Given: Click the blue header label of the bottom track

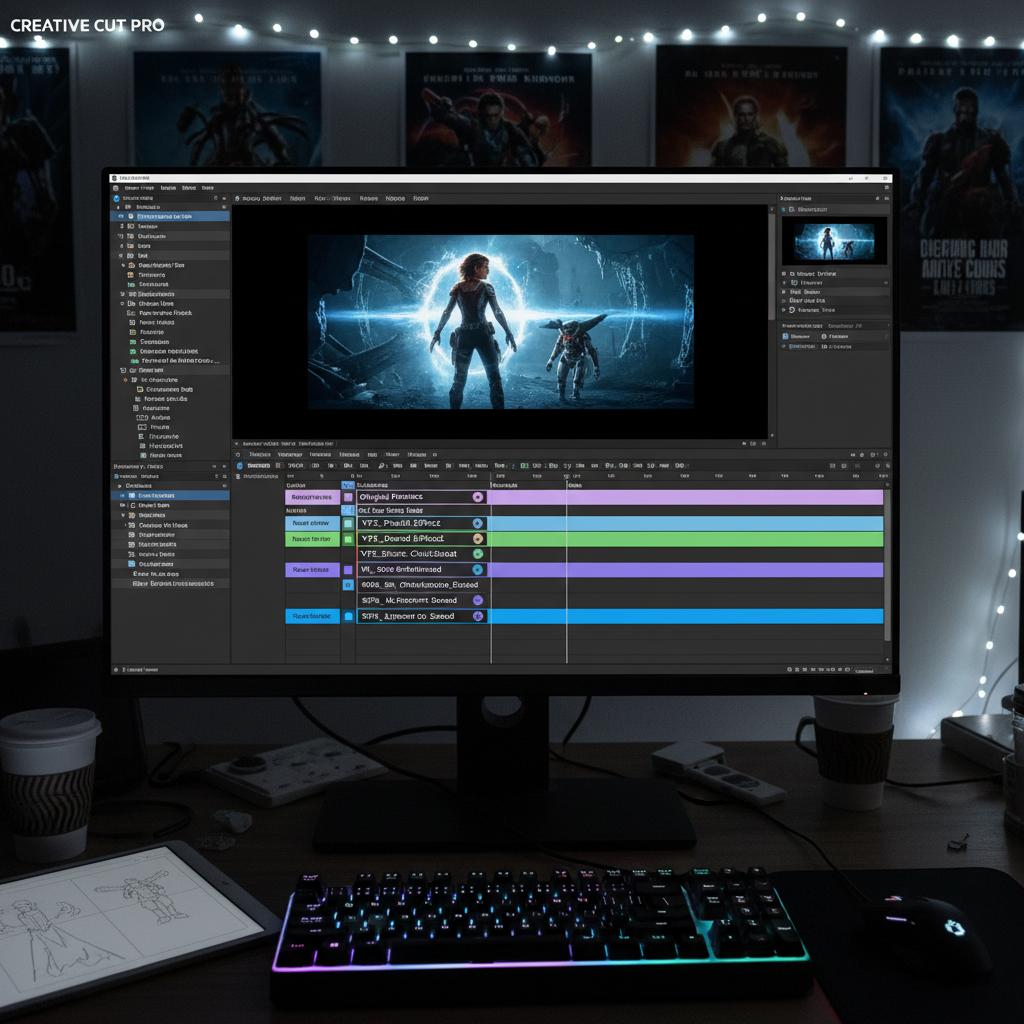Looking at the screenshot, I should tap(311, 616).
